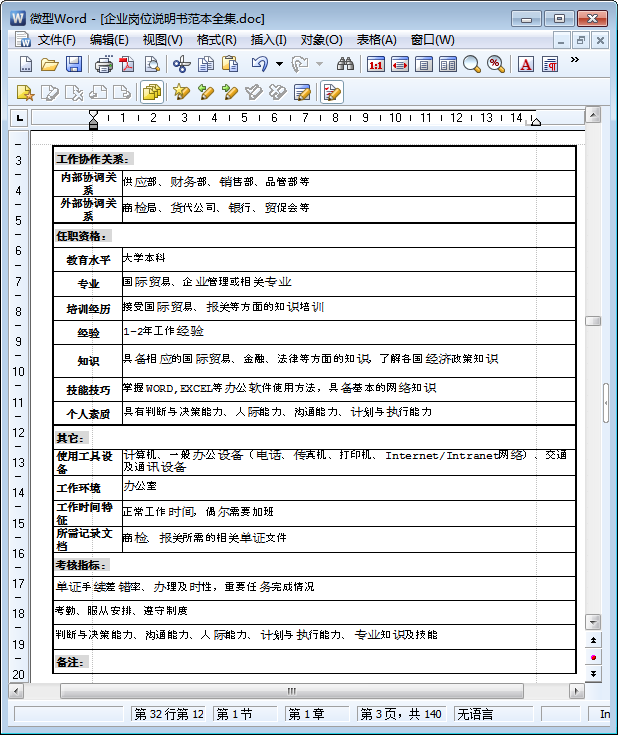Open a file via folder icon
Image resolution: width=618 pixels, height=735 pixels.
point(49,64)
